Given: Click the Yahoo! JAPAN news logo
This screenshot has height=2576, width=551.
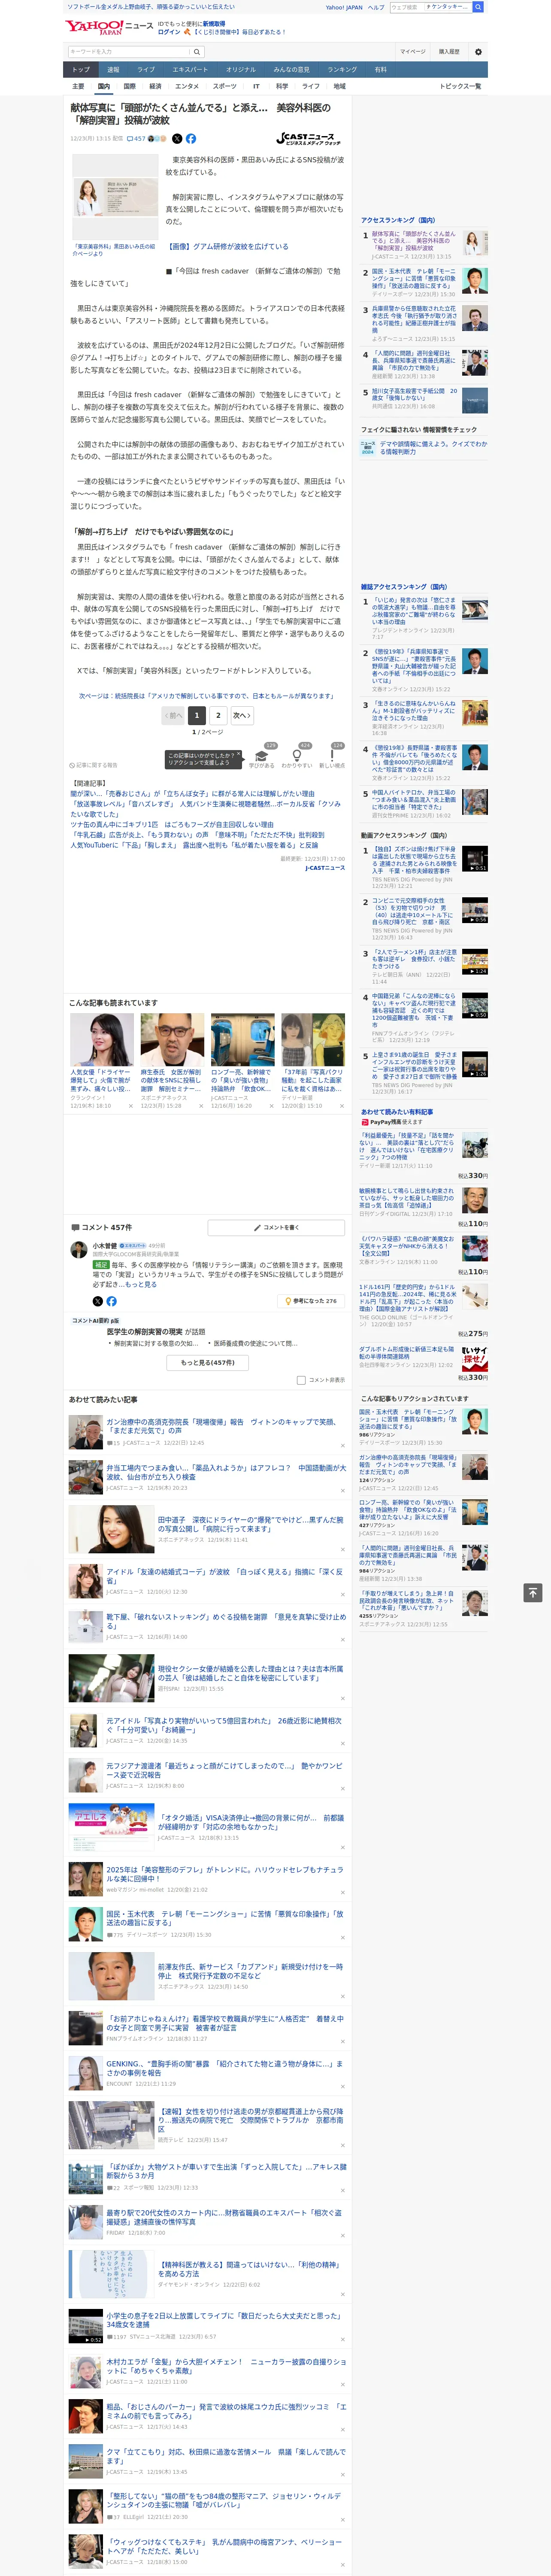Looking at the screenshot, I should pyautogui.click(x=108, y=27).
